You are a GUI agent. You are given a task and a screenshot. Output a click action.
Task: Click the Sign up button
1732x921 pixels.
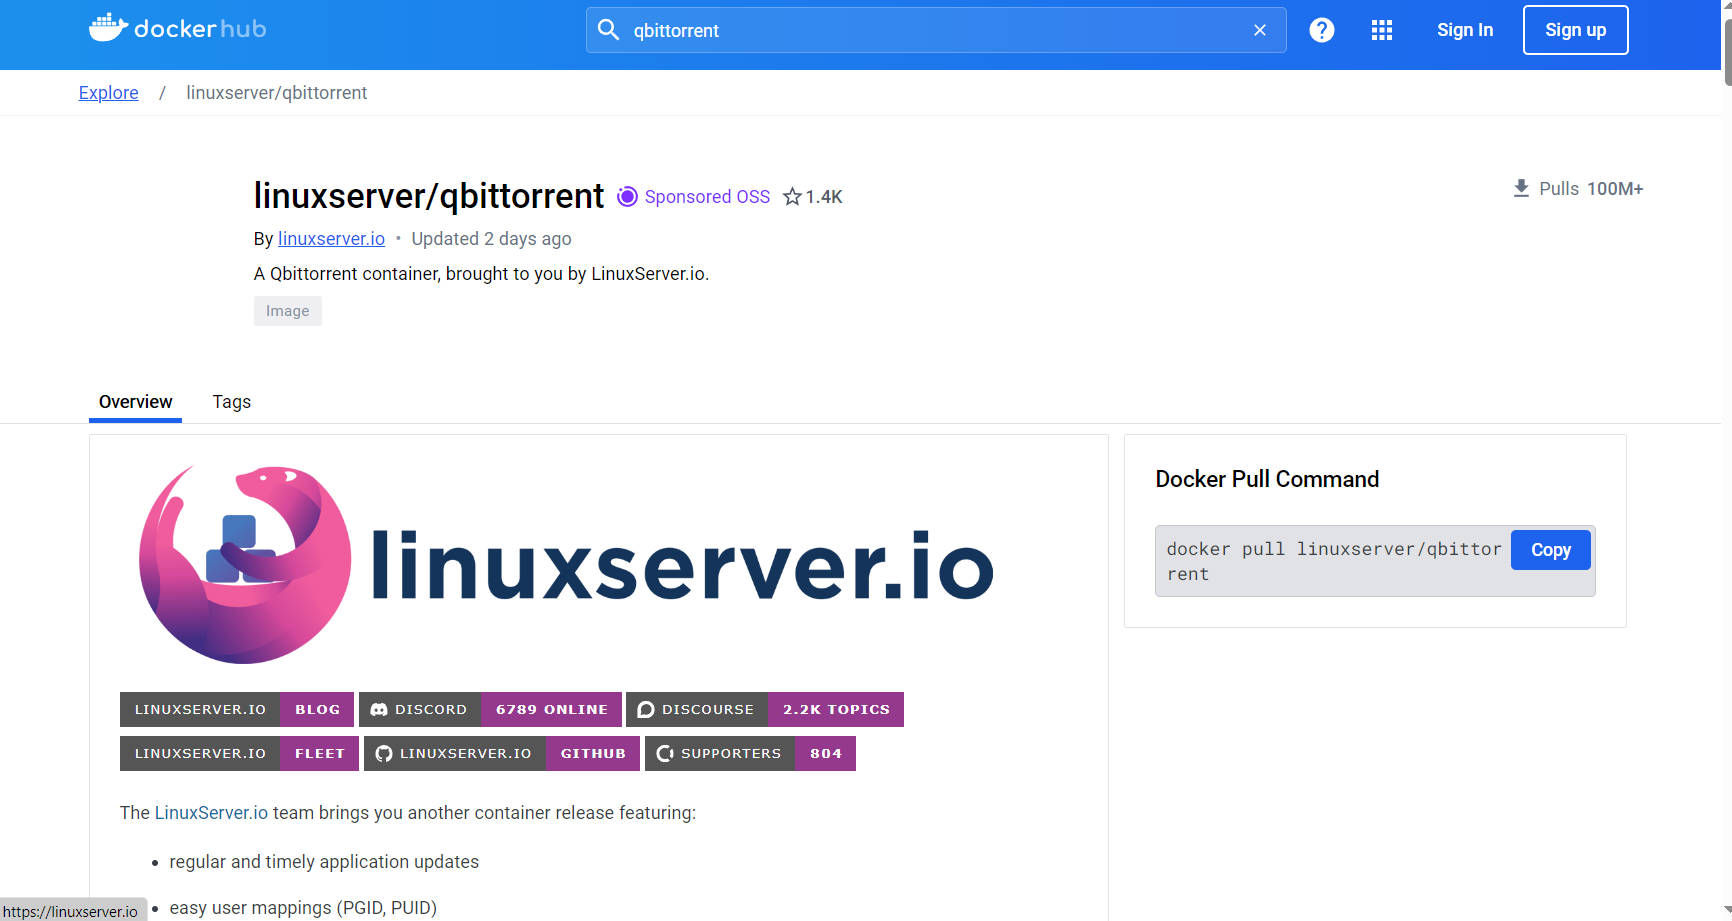tap(1576, 30)
